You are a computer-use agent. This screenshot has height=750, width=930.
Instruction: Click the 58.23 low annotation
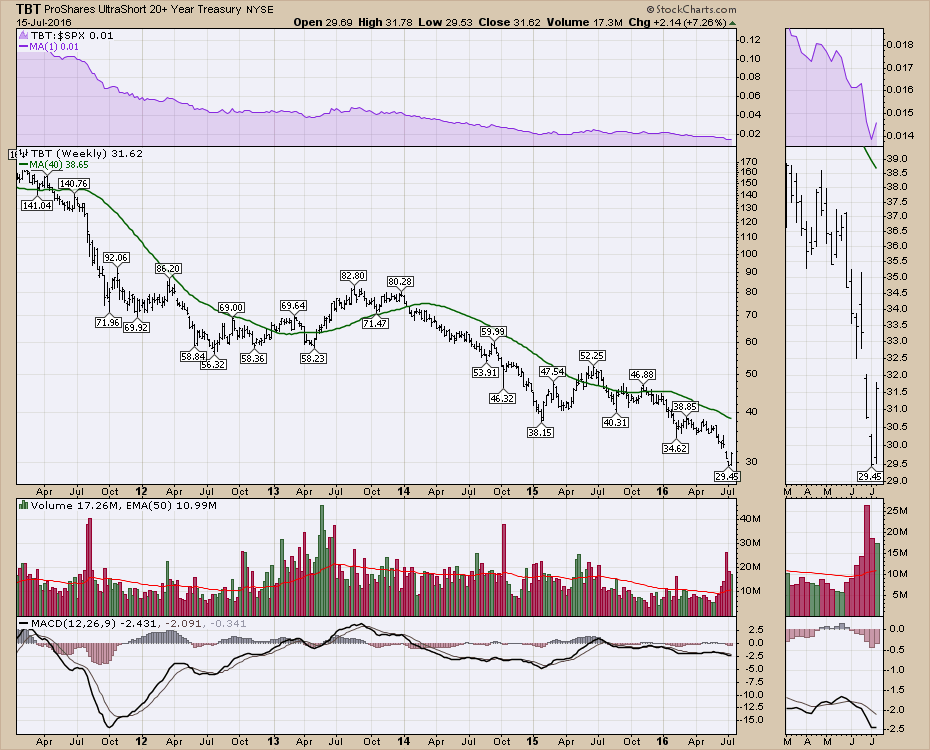[x=313, y=358]
